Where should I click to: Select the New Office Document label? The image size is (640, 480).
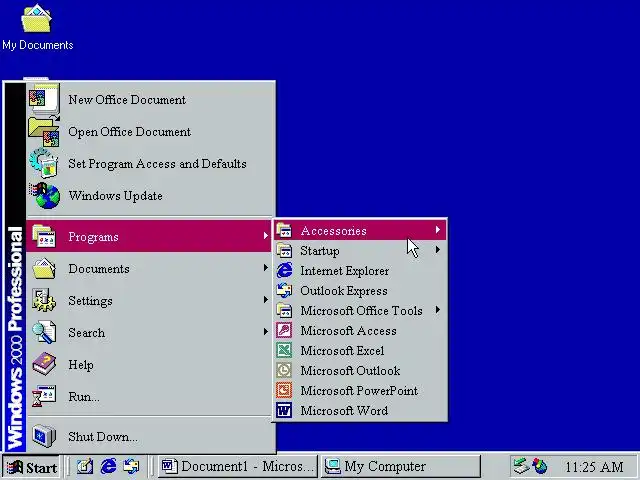[127, 100]
